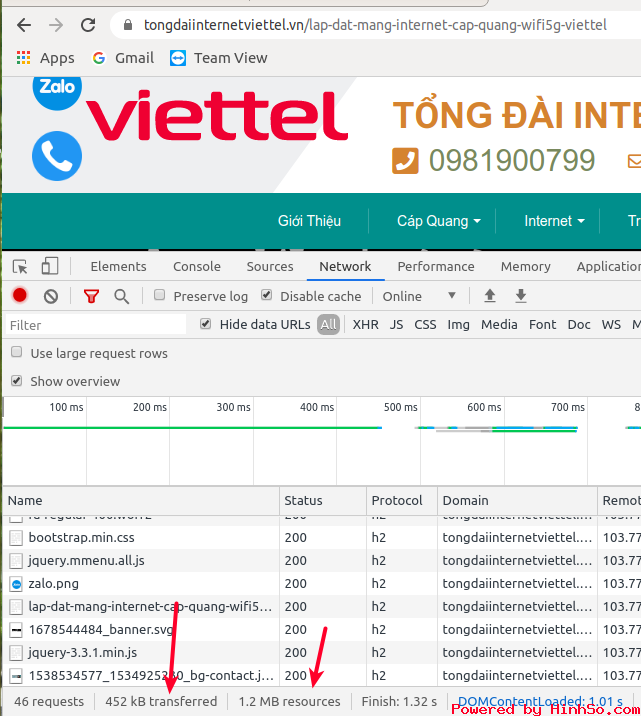Filter requests by CSS
641x716 pixels.
click(425, 324)
